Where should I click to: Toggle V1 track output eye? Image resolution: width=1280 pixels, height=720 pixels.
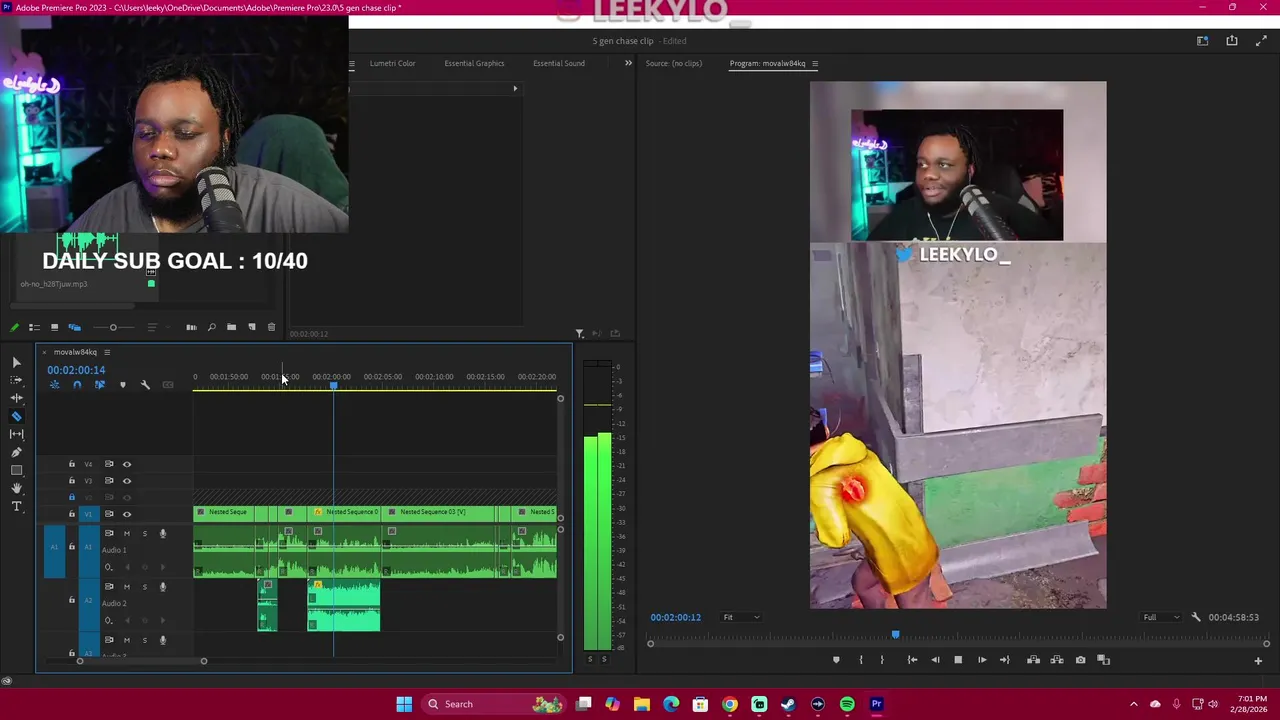(127, 514)
